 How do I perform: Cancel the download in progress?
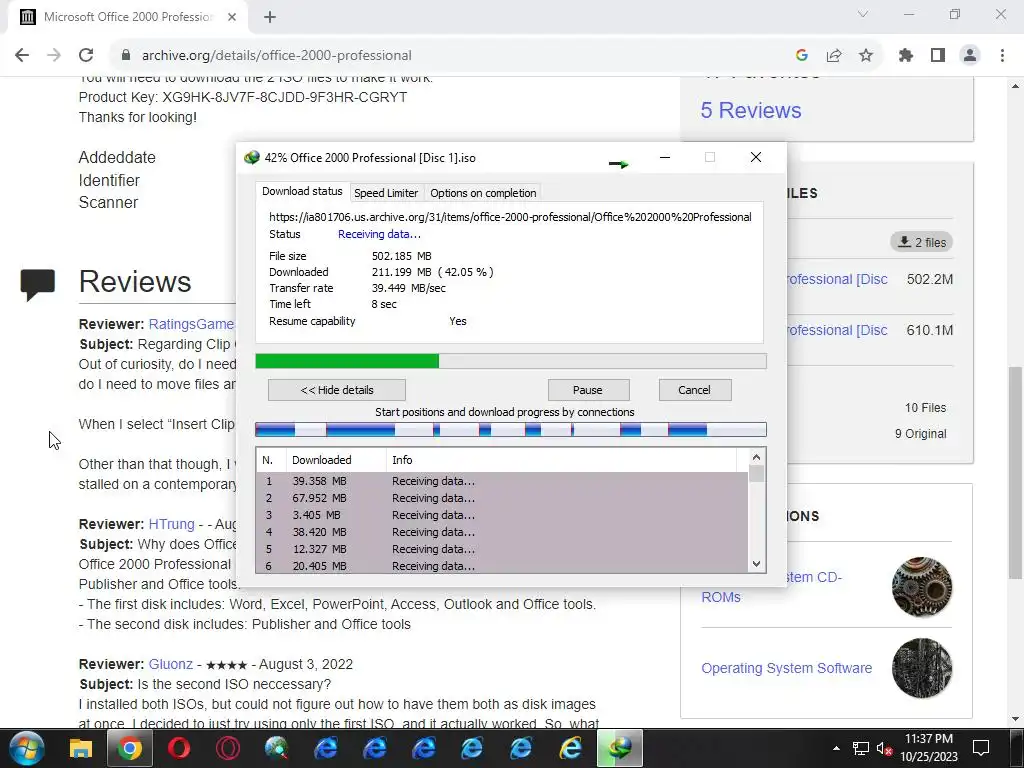[x=694, y=390]
